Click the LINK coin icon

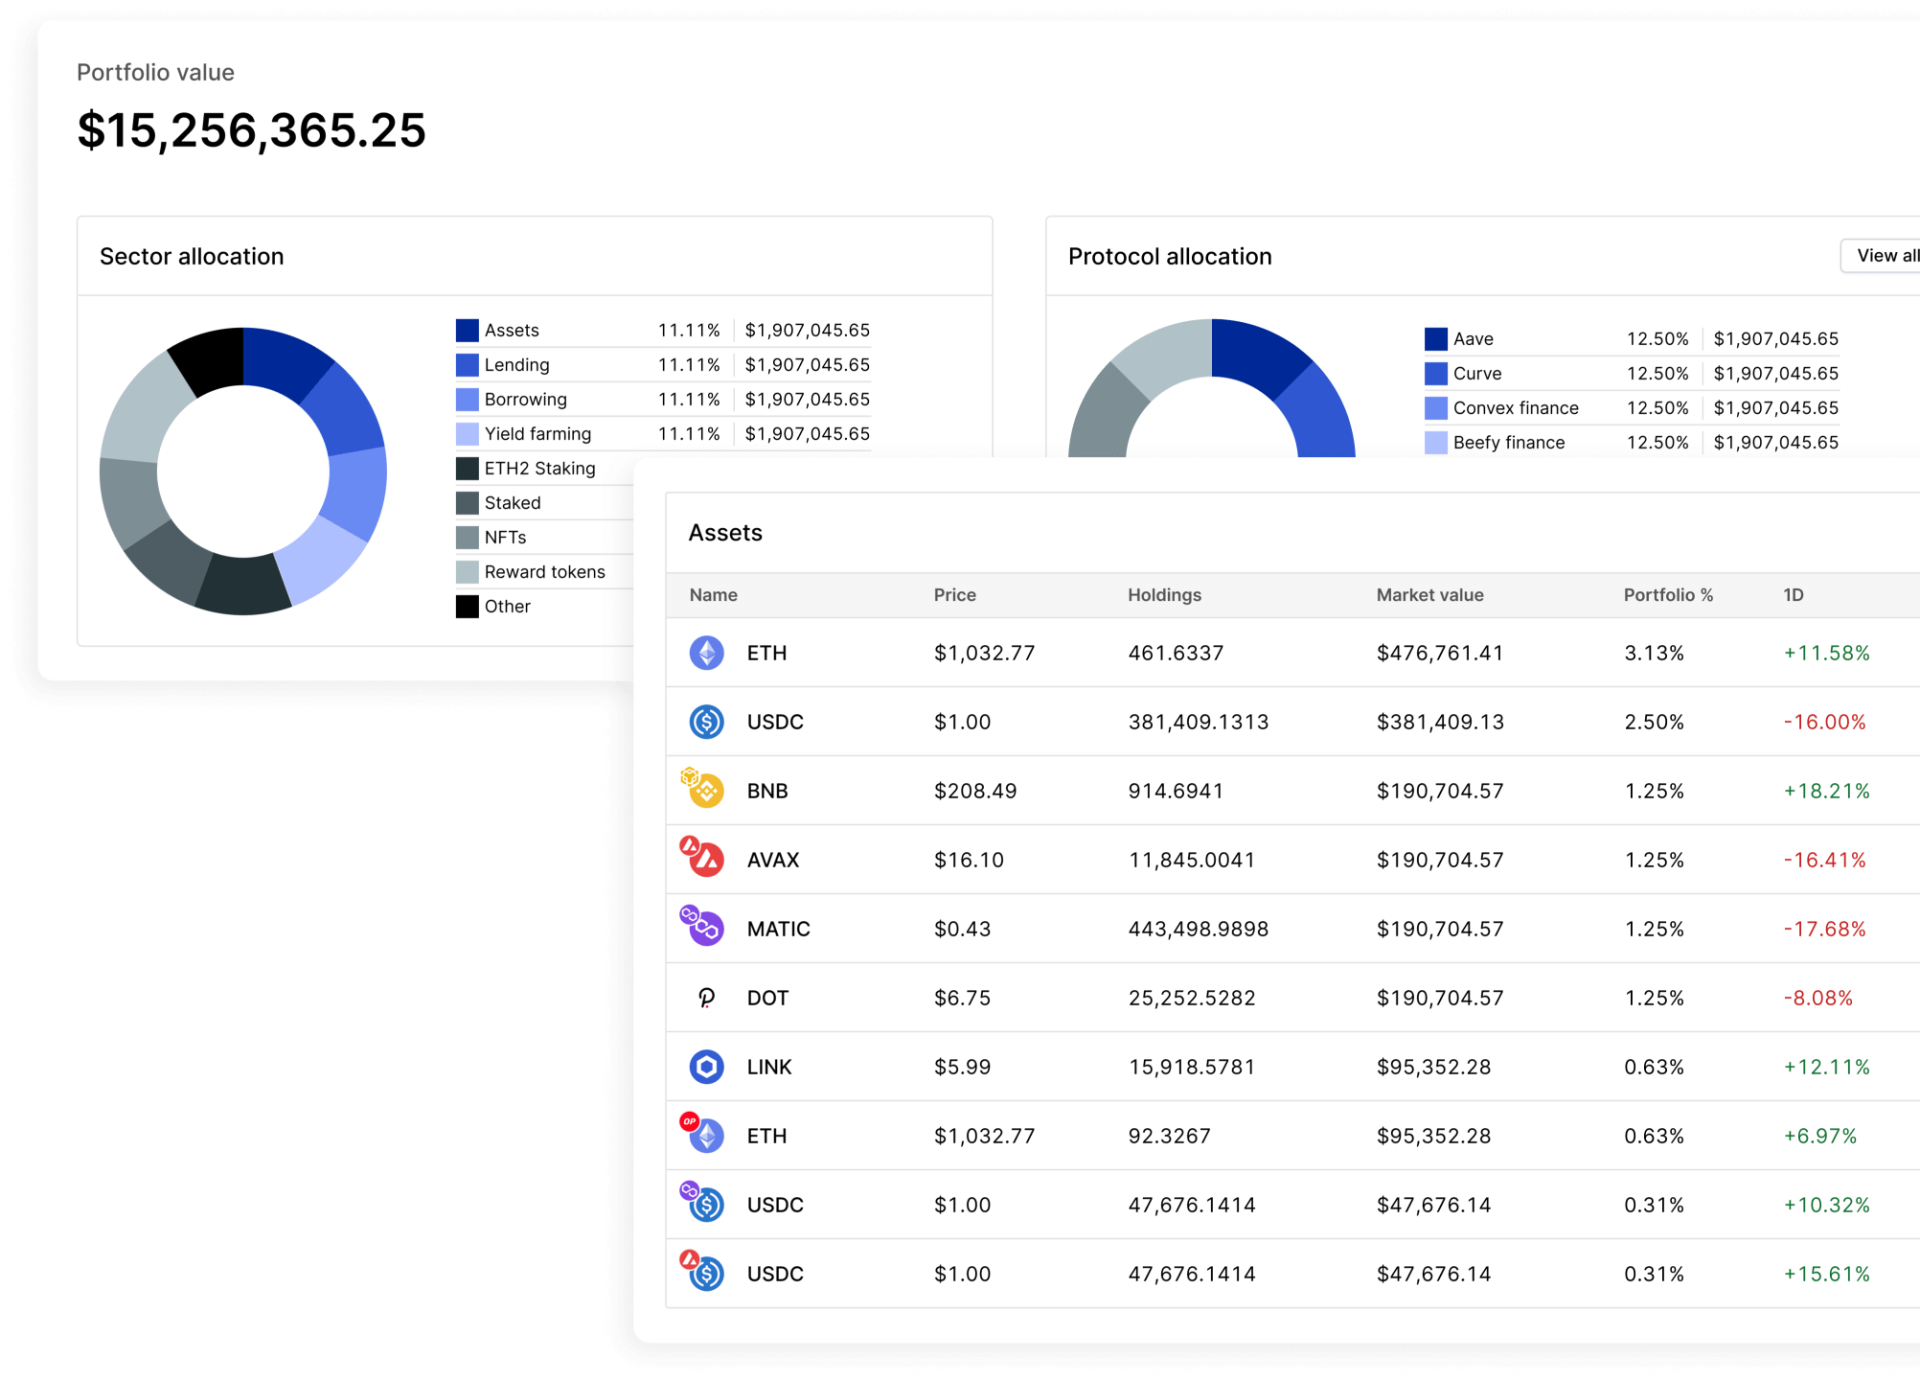tap(707, 1067)
